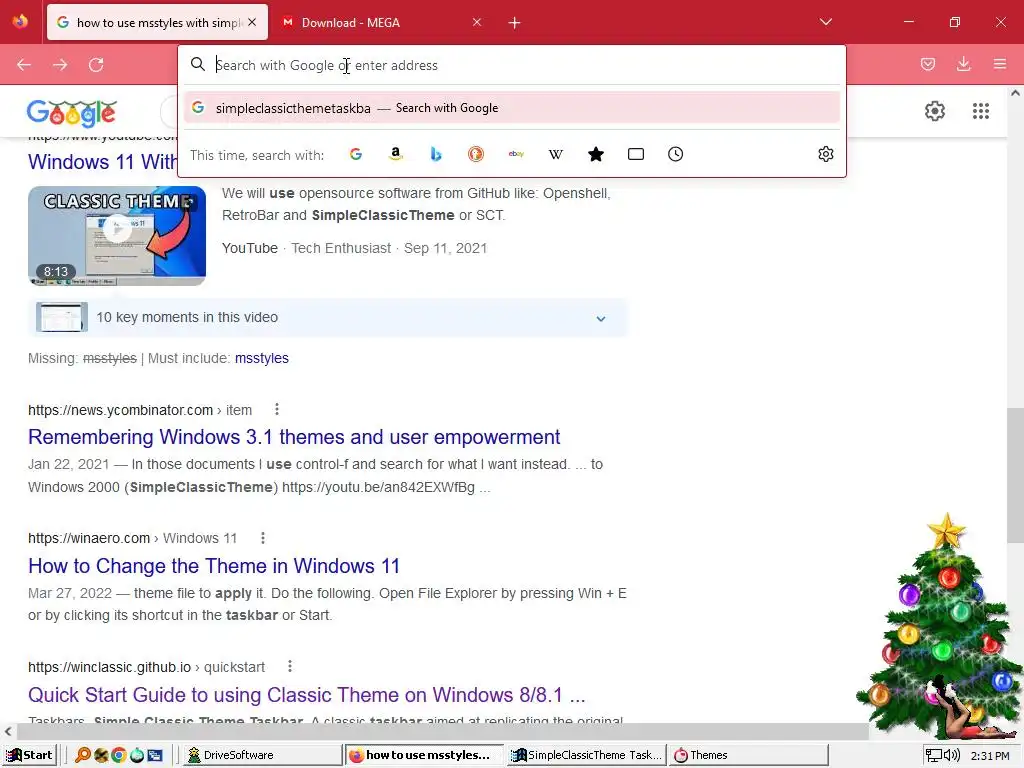Viewport: 1024px width, 768px height.
Task: Search history via clock icon
Action: pos(675,154)
